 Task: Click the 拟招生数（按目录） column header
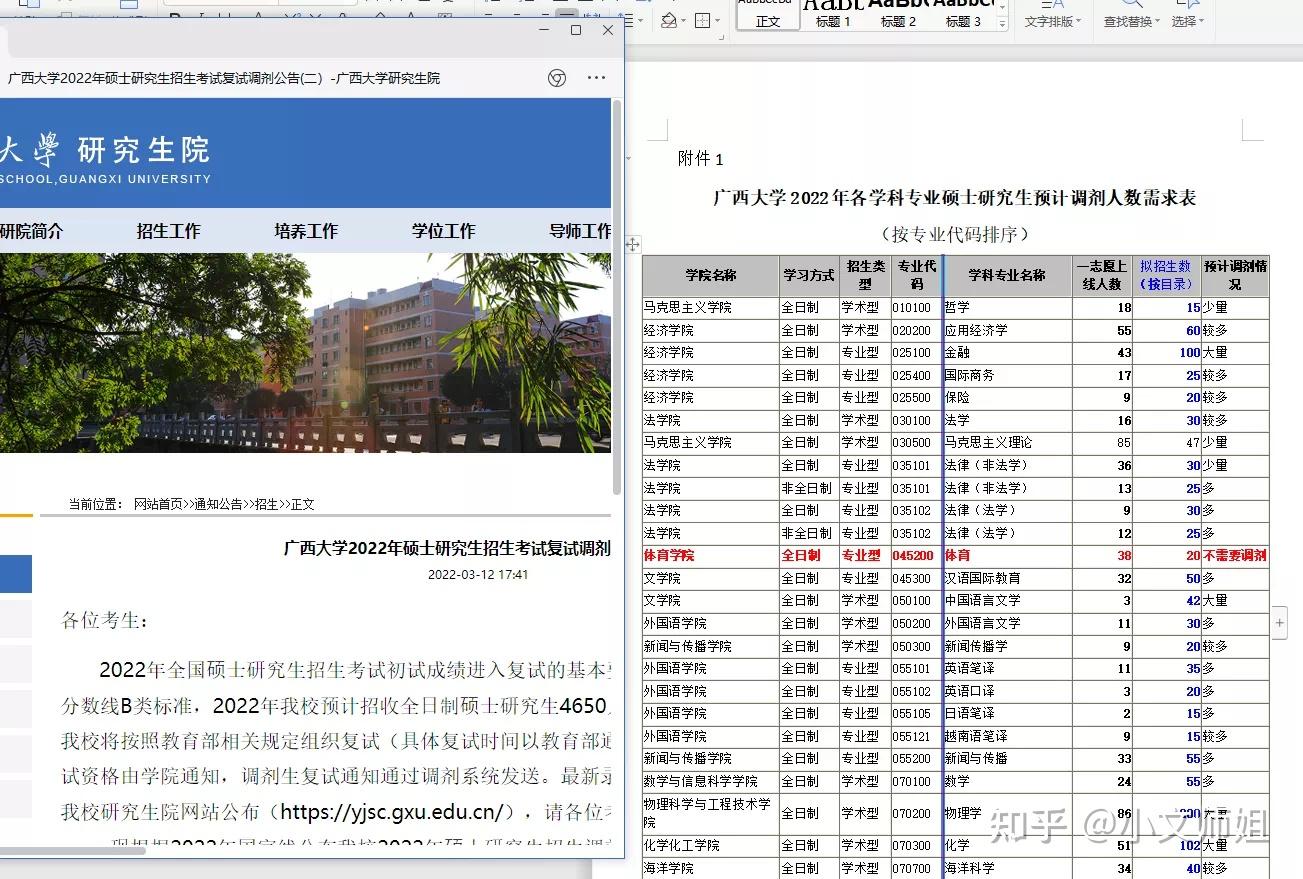click(1166, 276)
